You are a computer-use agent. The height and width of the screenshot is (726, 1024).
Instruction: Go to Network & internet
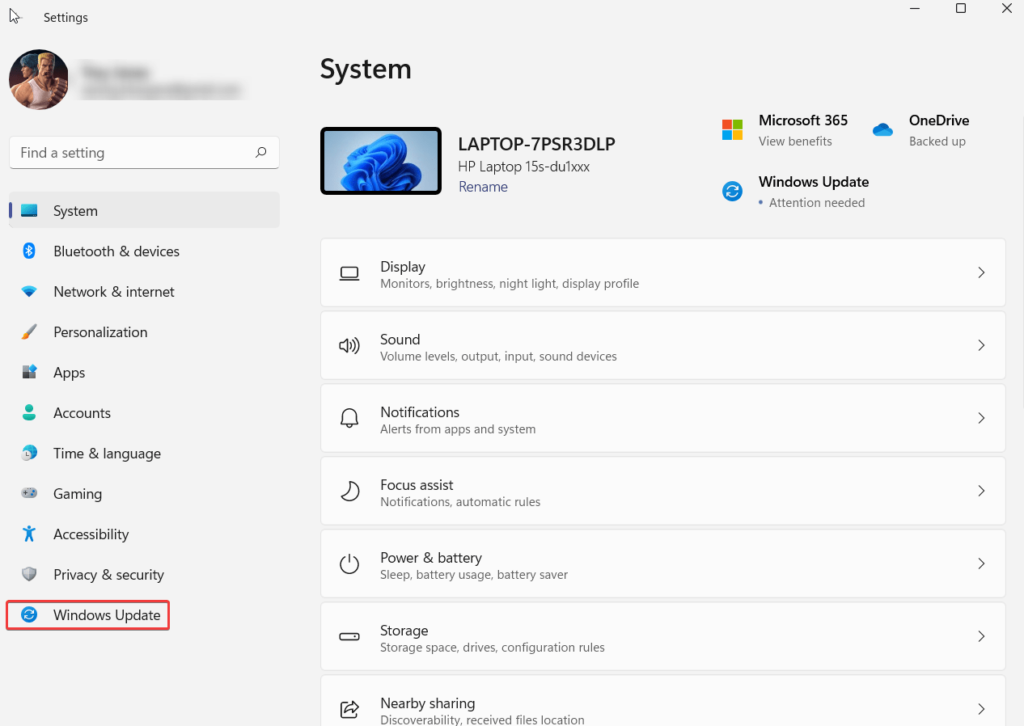coord(114,291)
